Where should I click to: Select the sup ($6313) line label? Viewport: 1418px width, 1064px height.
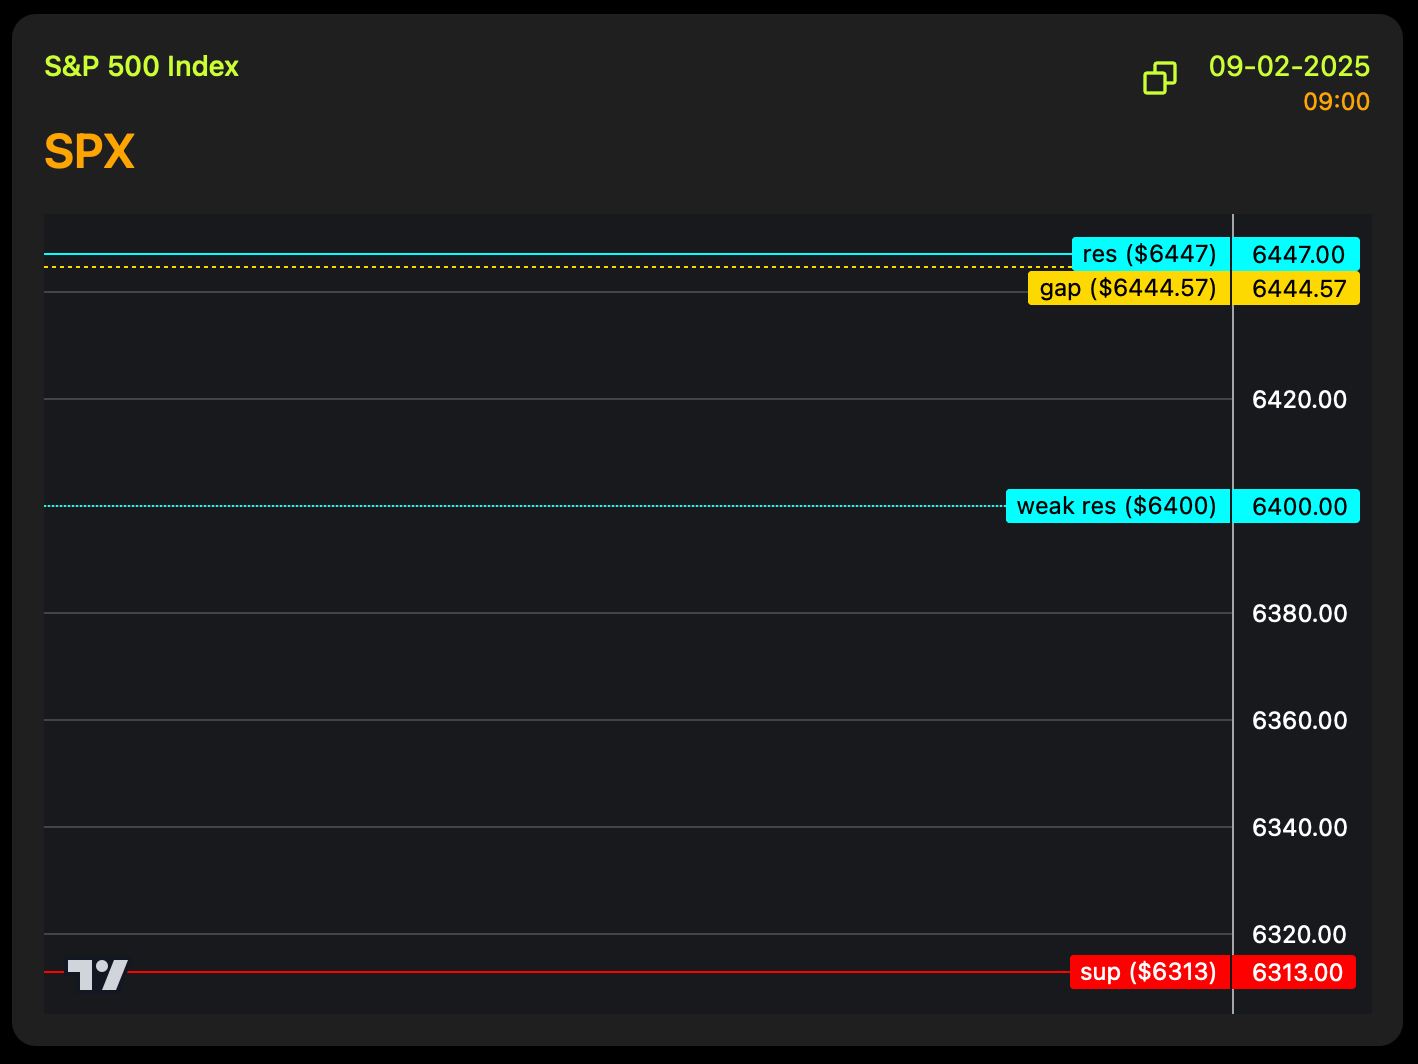tap(1150, 972)
